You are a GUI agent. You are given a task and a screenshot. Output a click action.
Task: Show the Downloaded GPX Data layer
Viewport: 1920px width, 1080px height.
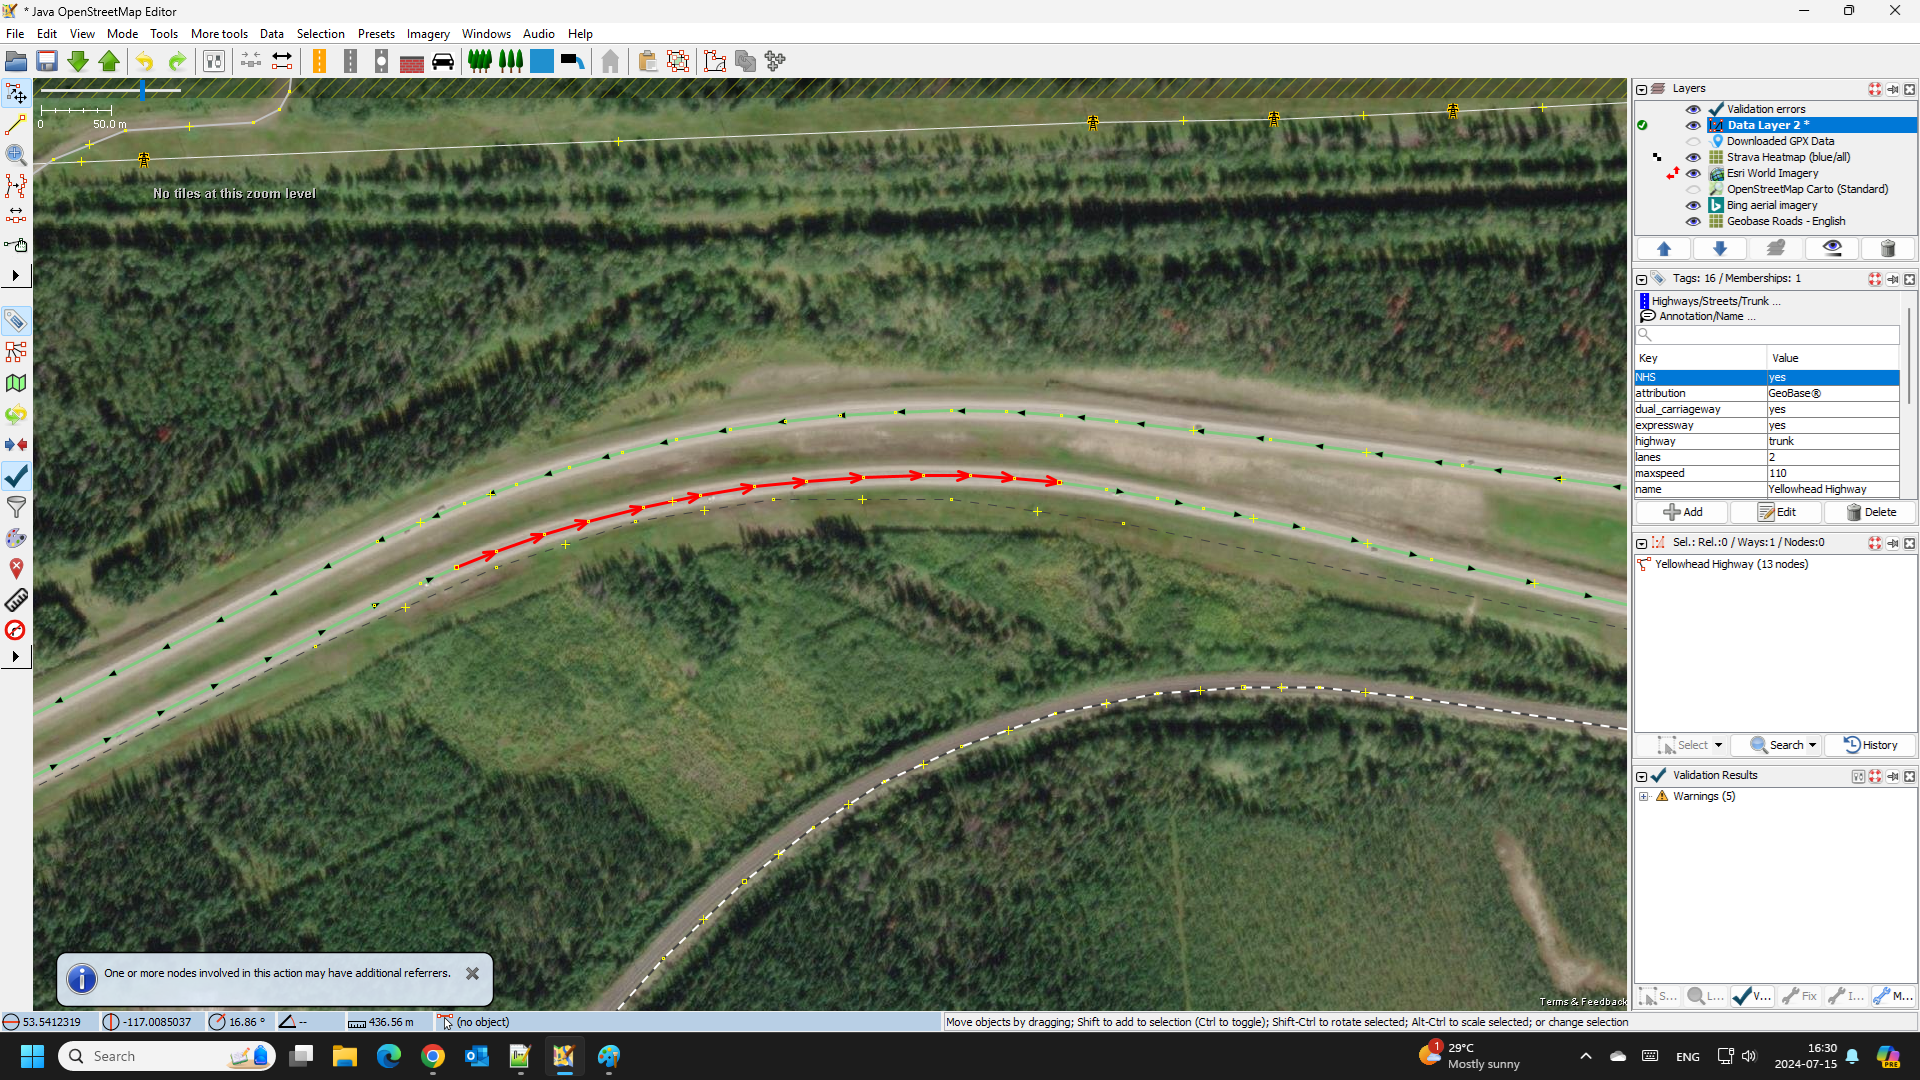tap(1692, 141)
